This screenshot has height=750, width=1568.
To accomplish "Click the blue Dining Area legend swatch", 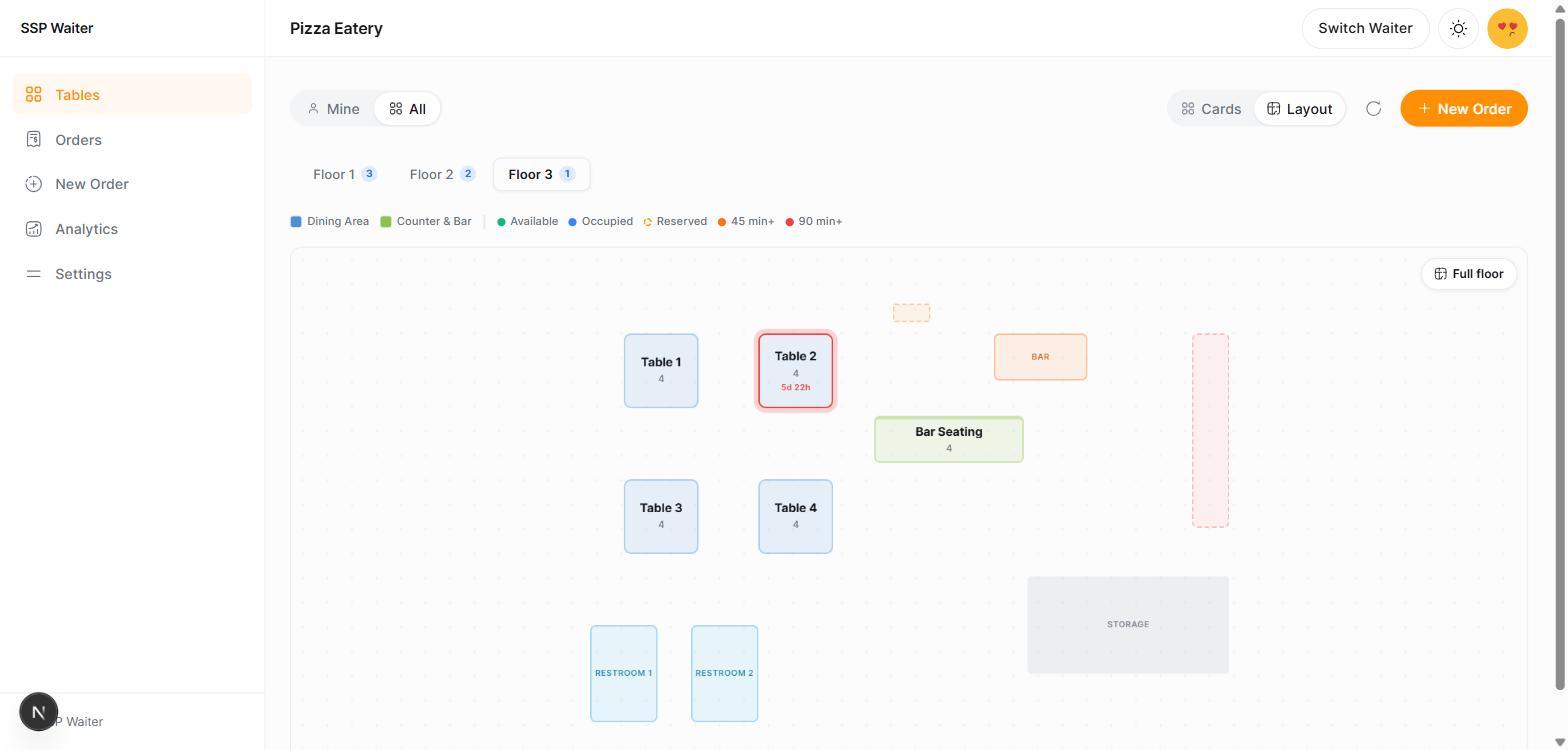I will point(296,222).
